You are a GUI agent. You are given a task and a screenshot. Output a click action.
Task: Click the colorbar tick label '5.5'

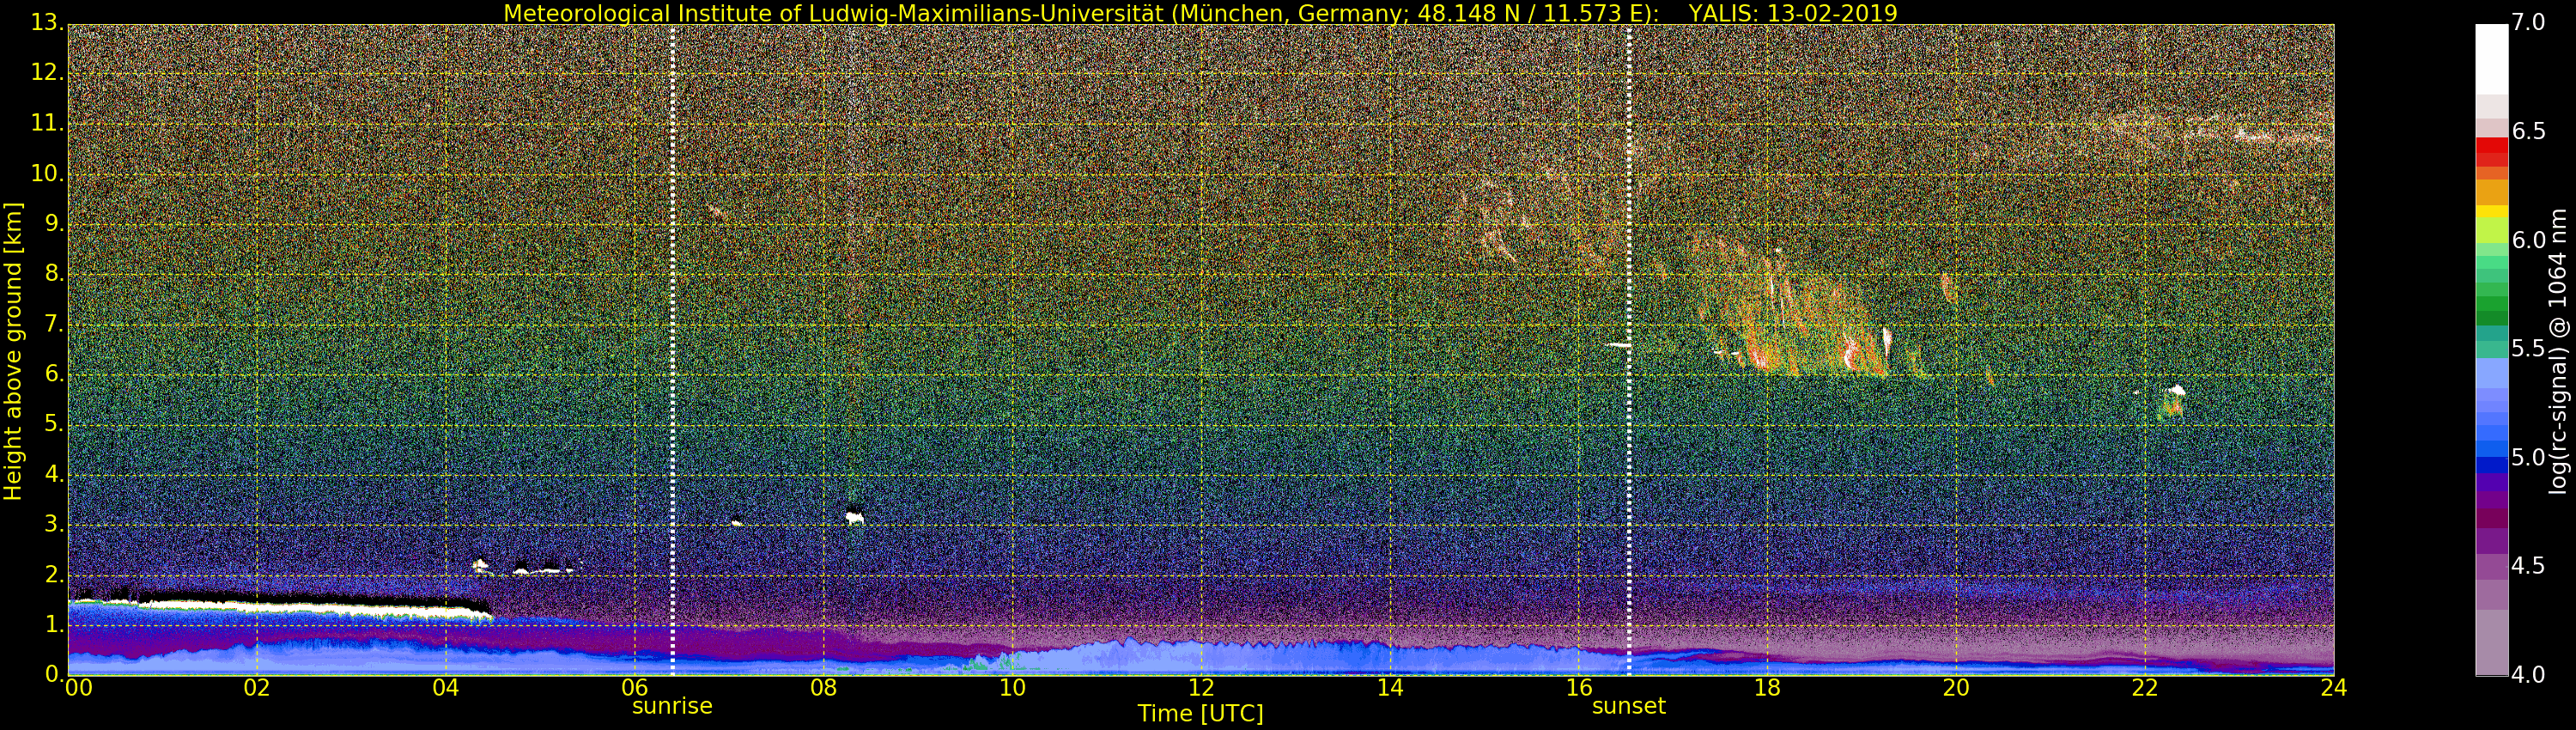(2528, 349)
